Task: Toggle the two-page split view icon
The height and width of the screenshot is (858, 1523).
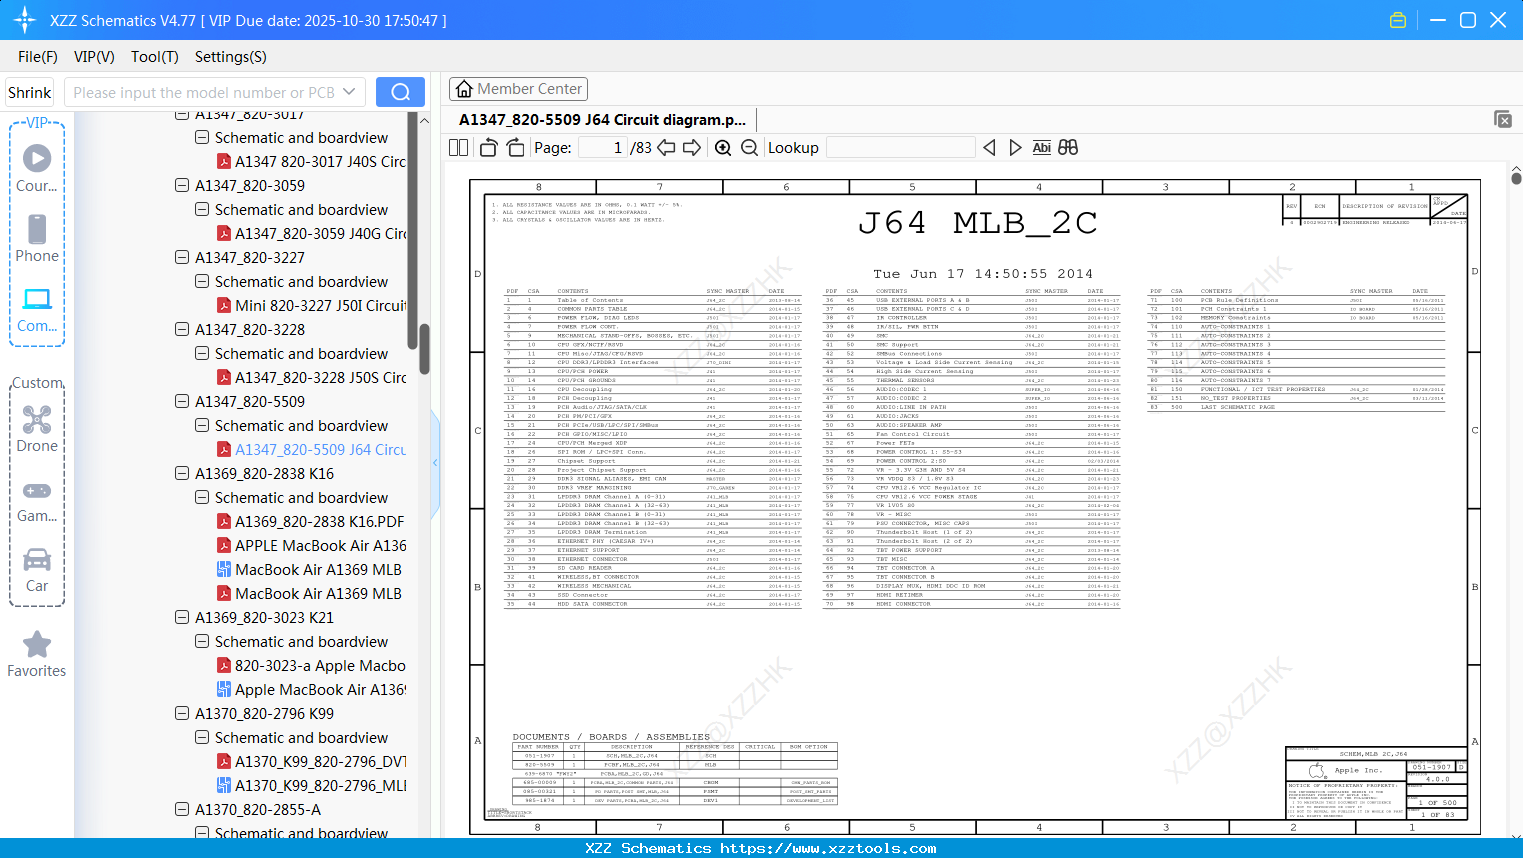Action: 459,148
